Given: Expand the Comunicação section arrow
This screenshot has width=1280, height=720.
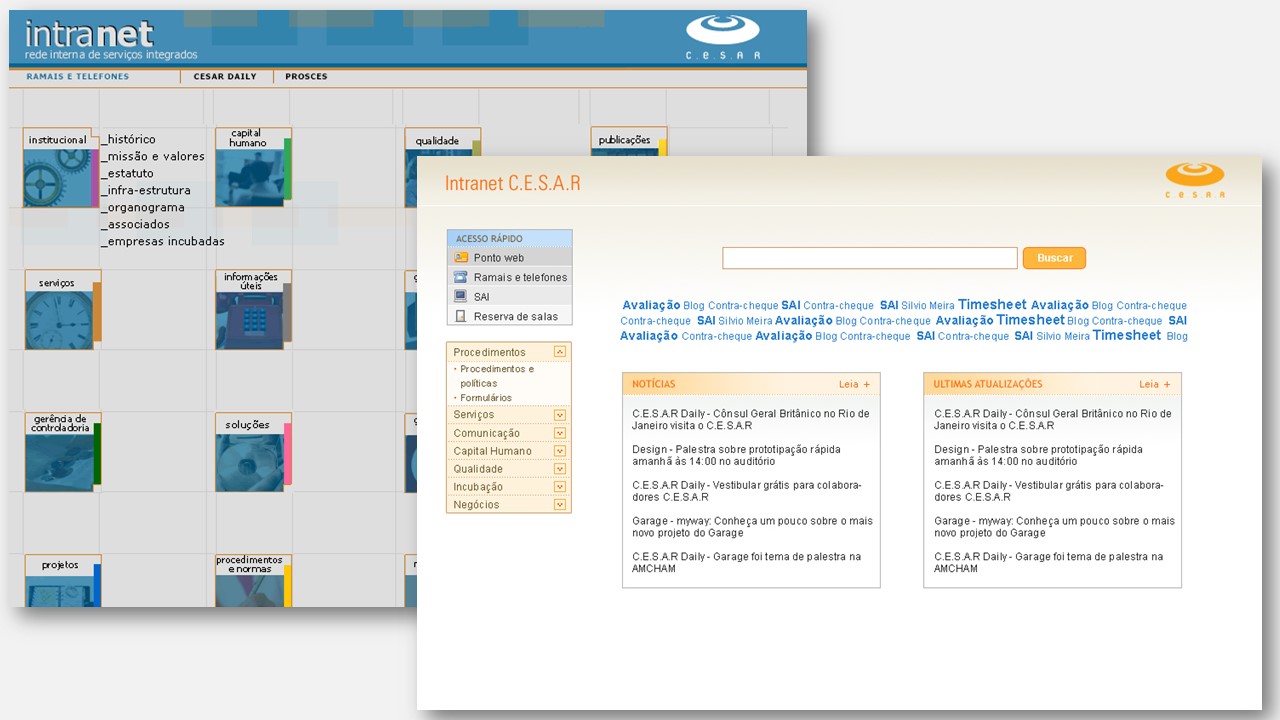Looking at the screenshot, I should pos(560,433).
